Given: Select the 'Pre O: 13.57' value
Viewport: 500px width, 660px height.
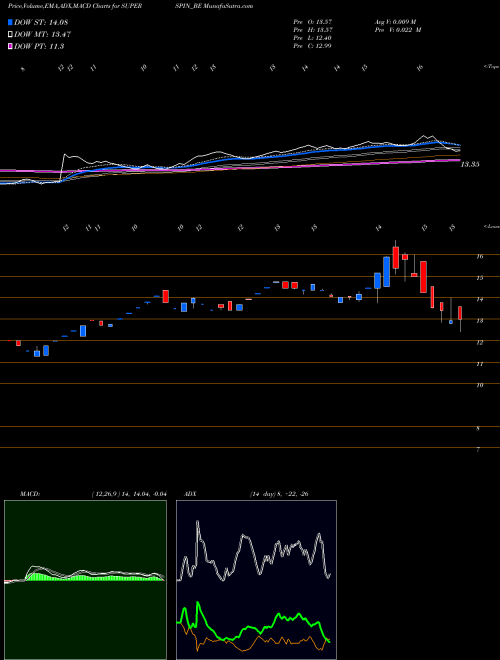Looking at the screenshot, I should (313, 21).
